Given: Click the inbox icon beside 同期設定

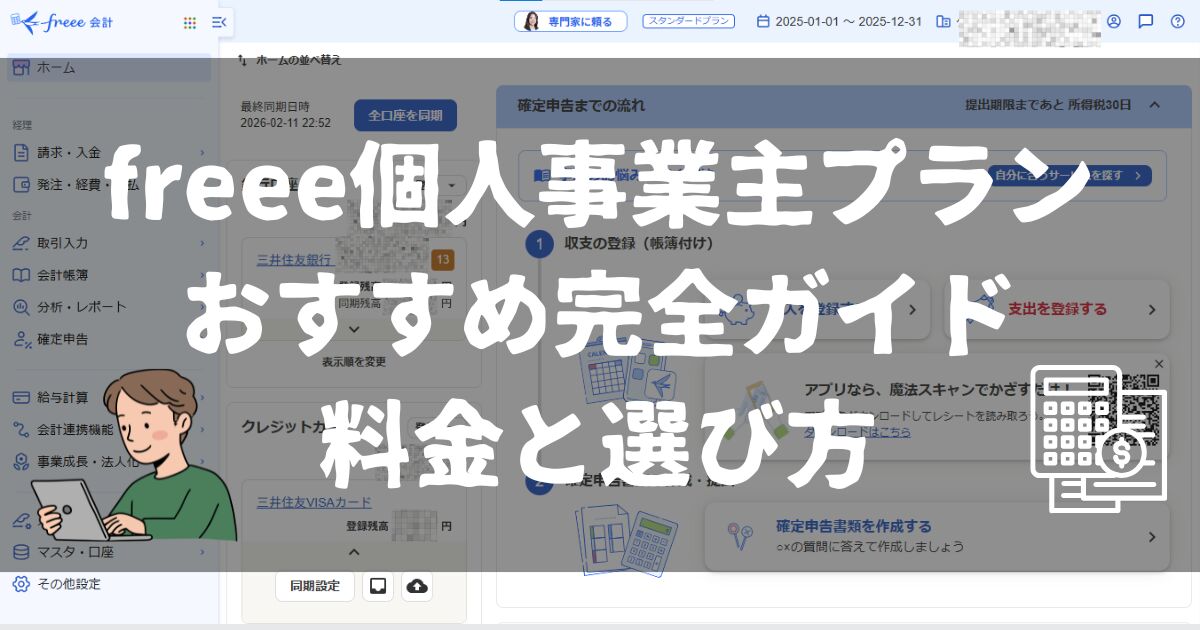Looking at the screenshot, I should point(378,586).
